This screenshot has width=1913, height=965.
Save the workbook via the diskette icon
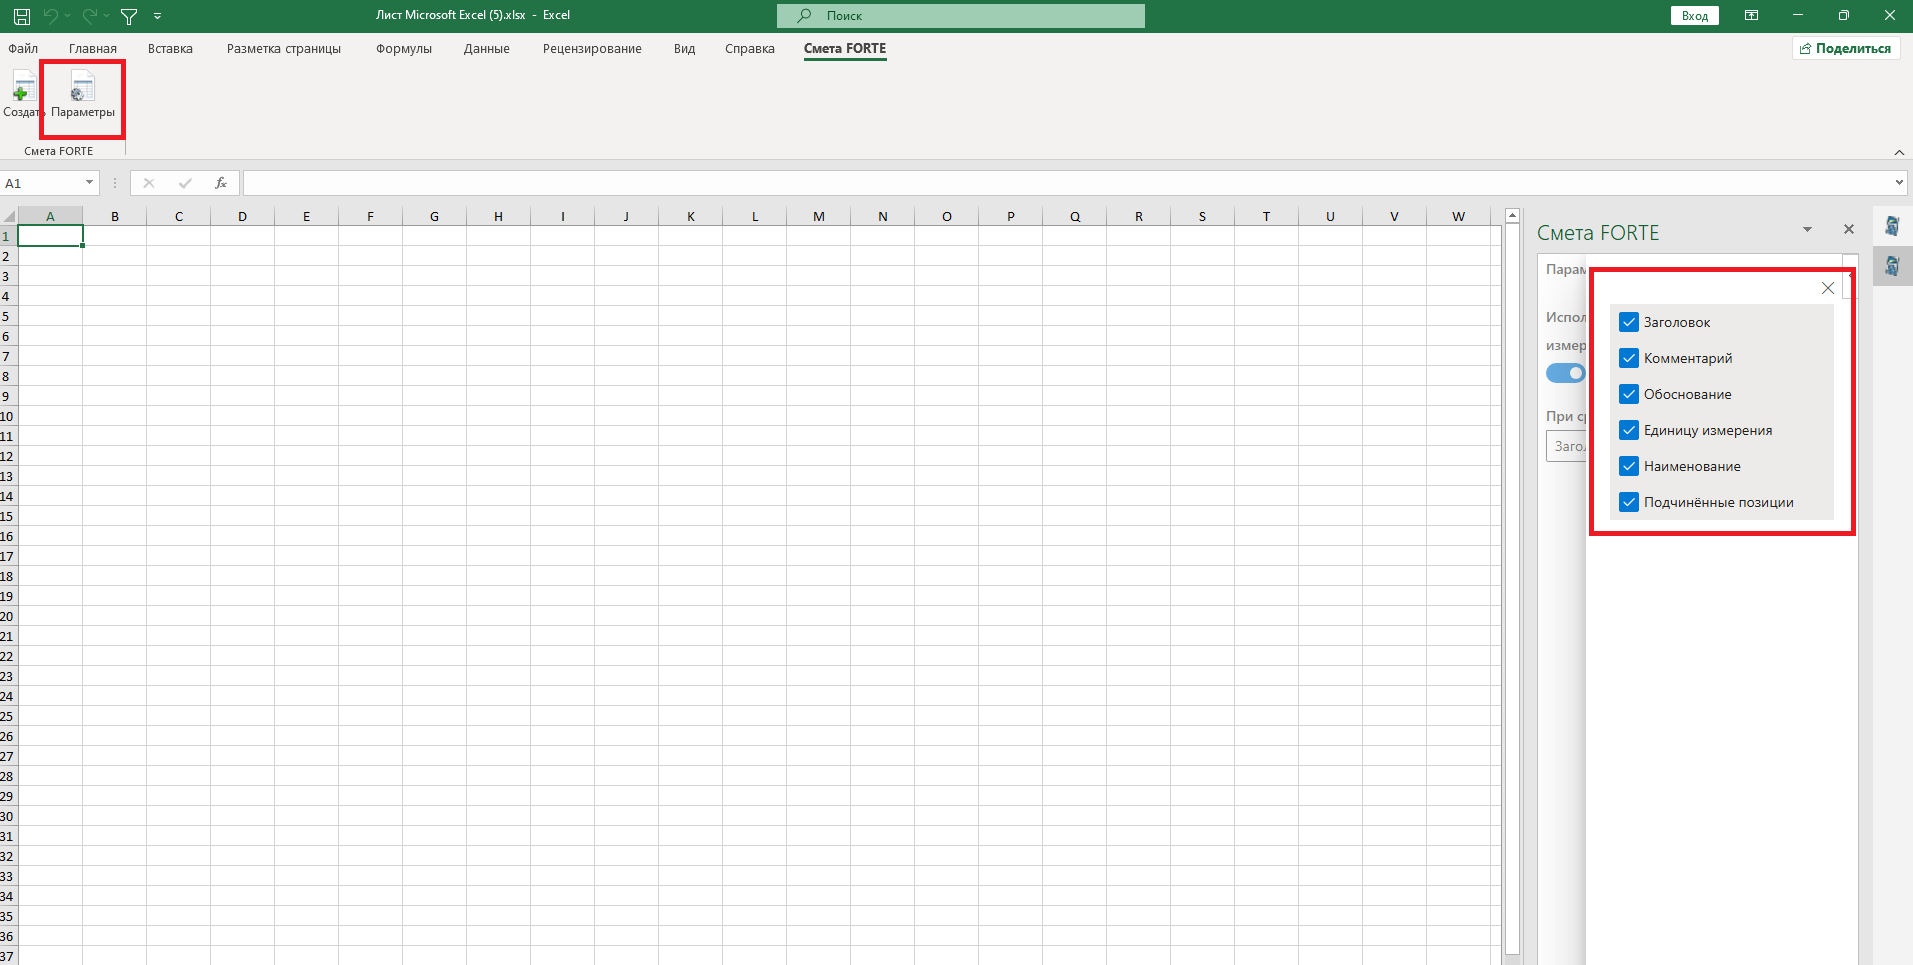coord(21,16)
